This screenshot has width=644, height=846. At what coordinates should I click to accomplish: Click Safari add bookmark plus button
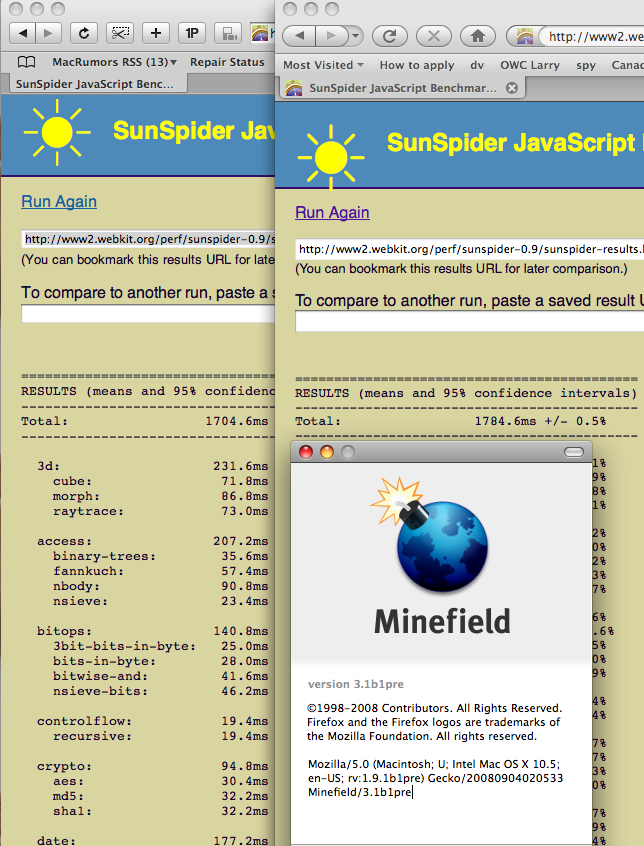[x=156, y=33]
